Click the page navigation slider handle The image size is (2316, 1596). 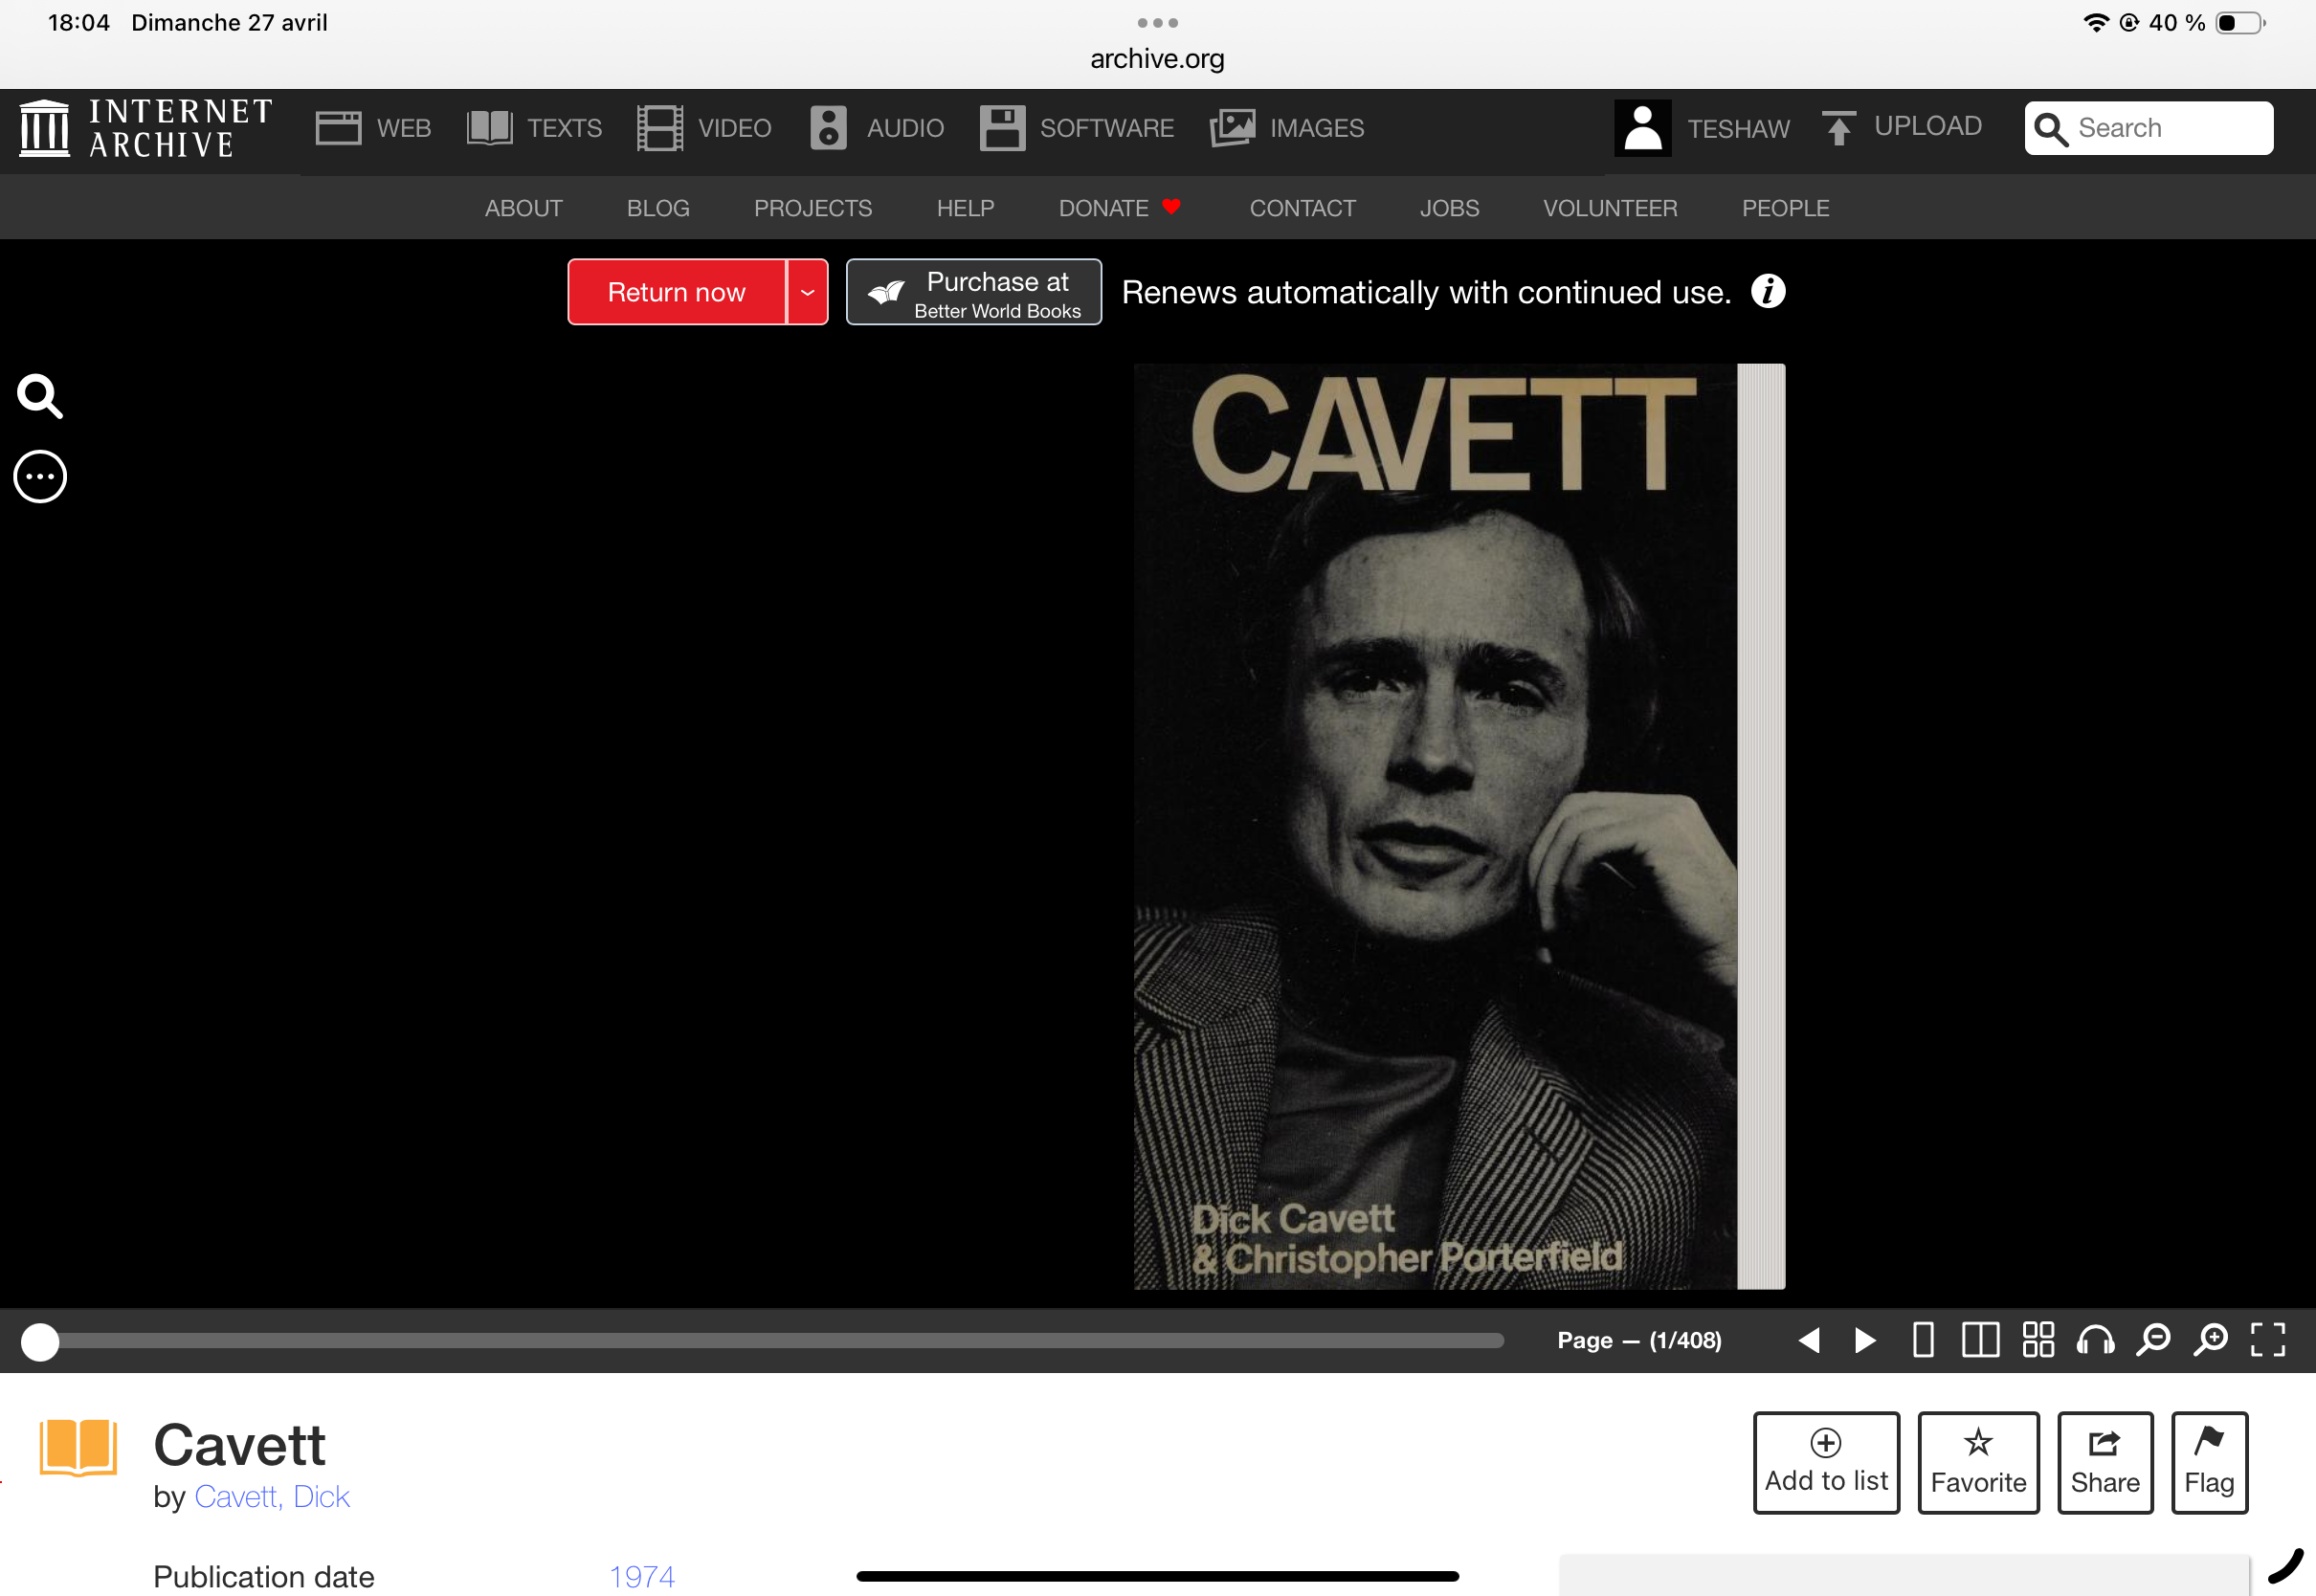pyautogui.click(x=40, y=1342)
